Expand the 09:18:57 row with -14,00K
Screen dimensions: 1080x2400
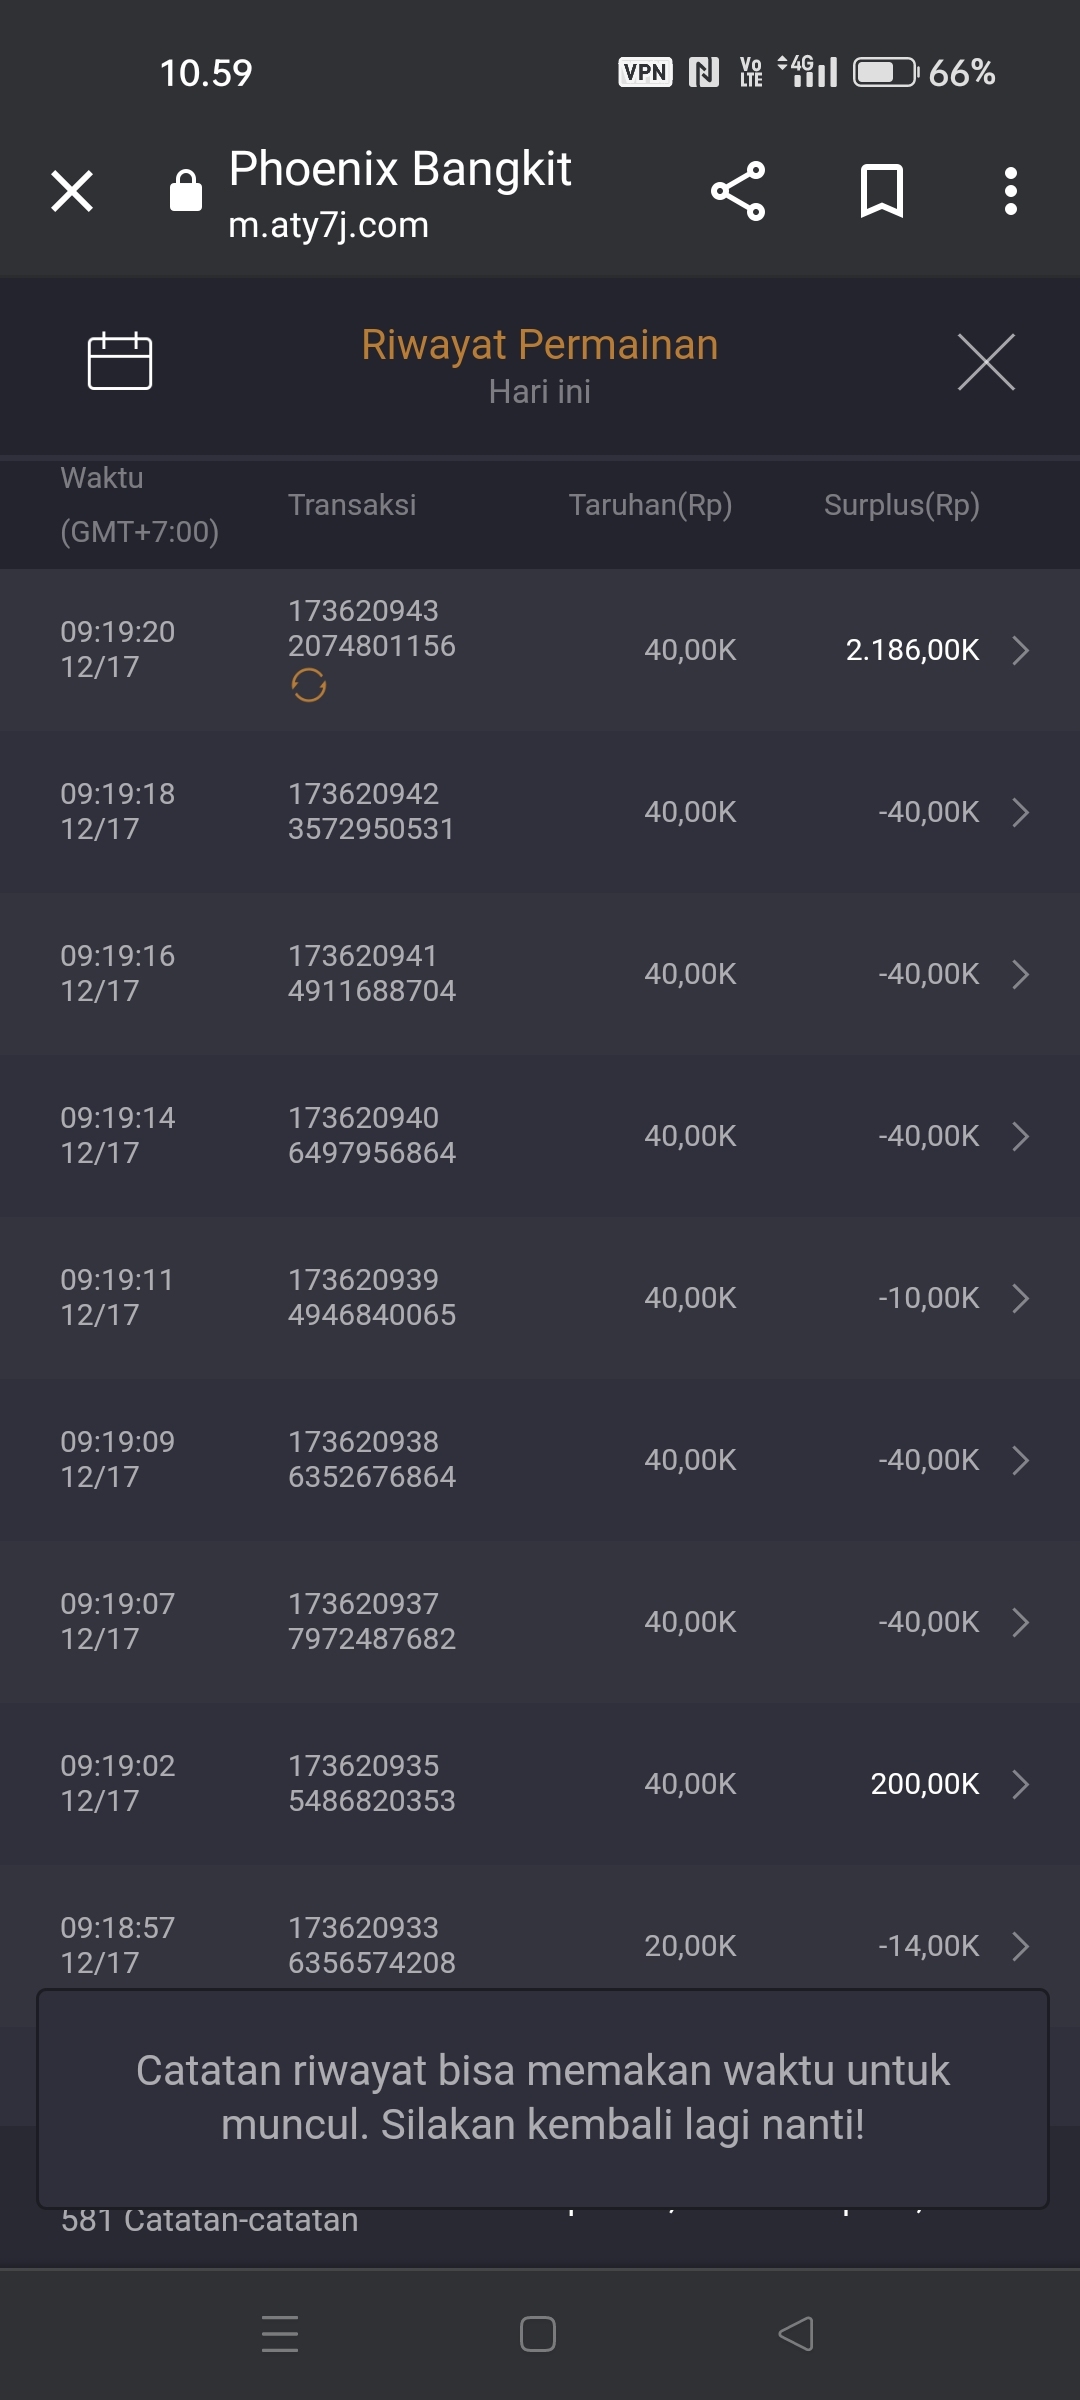(1020, 1946)
